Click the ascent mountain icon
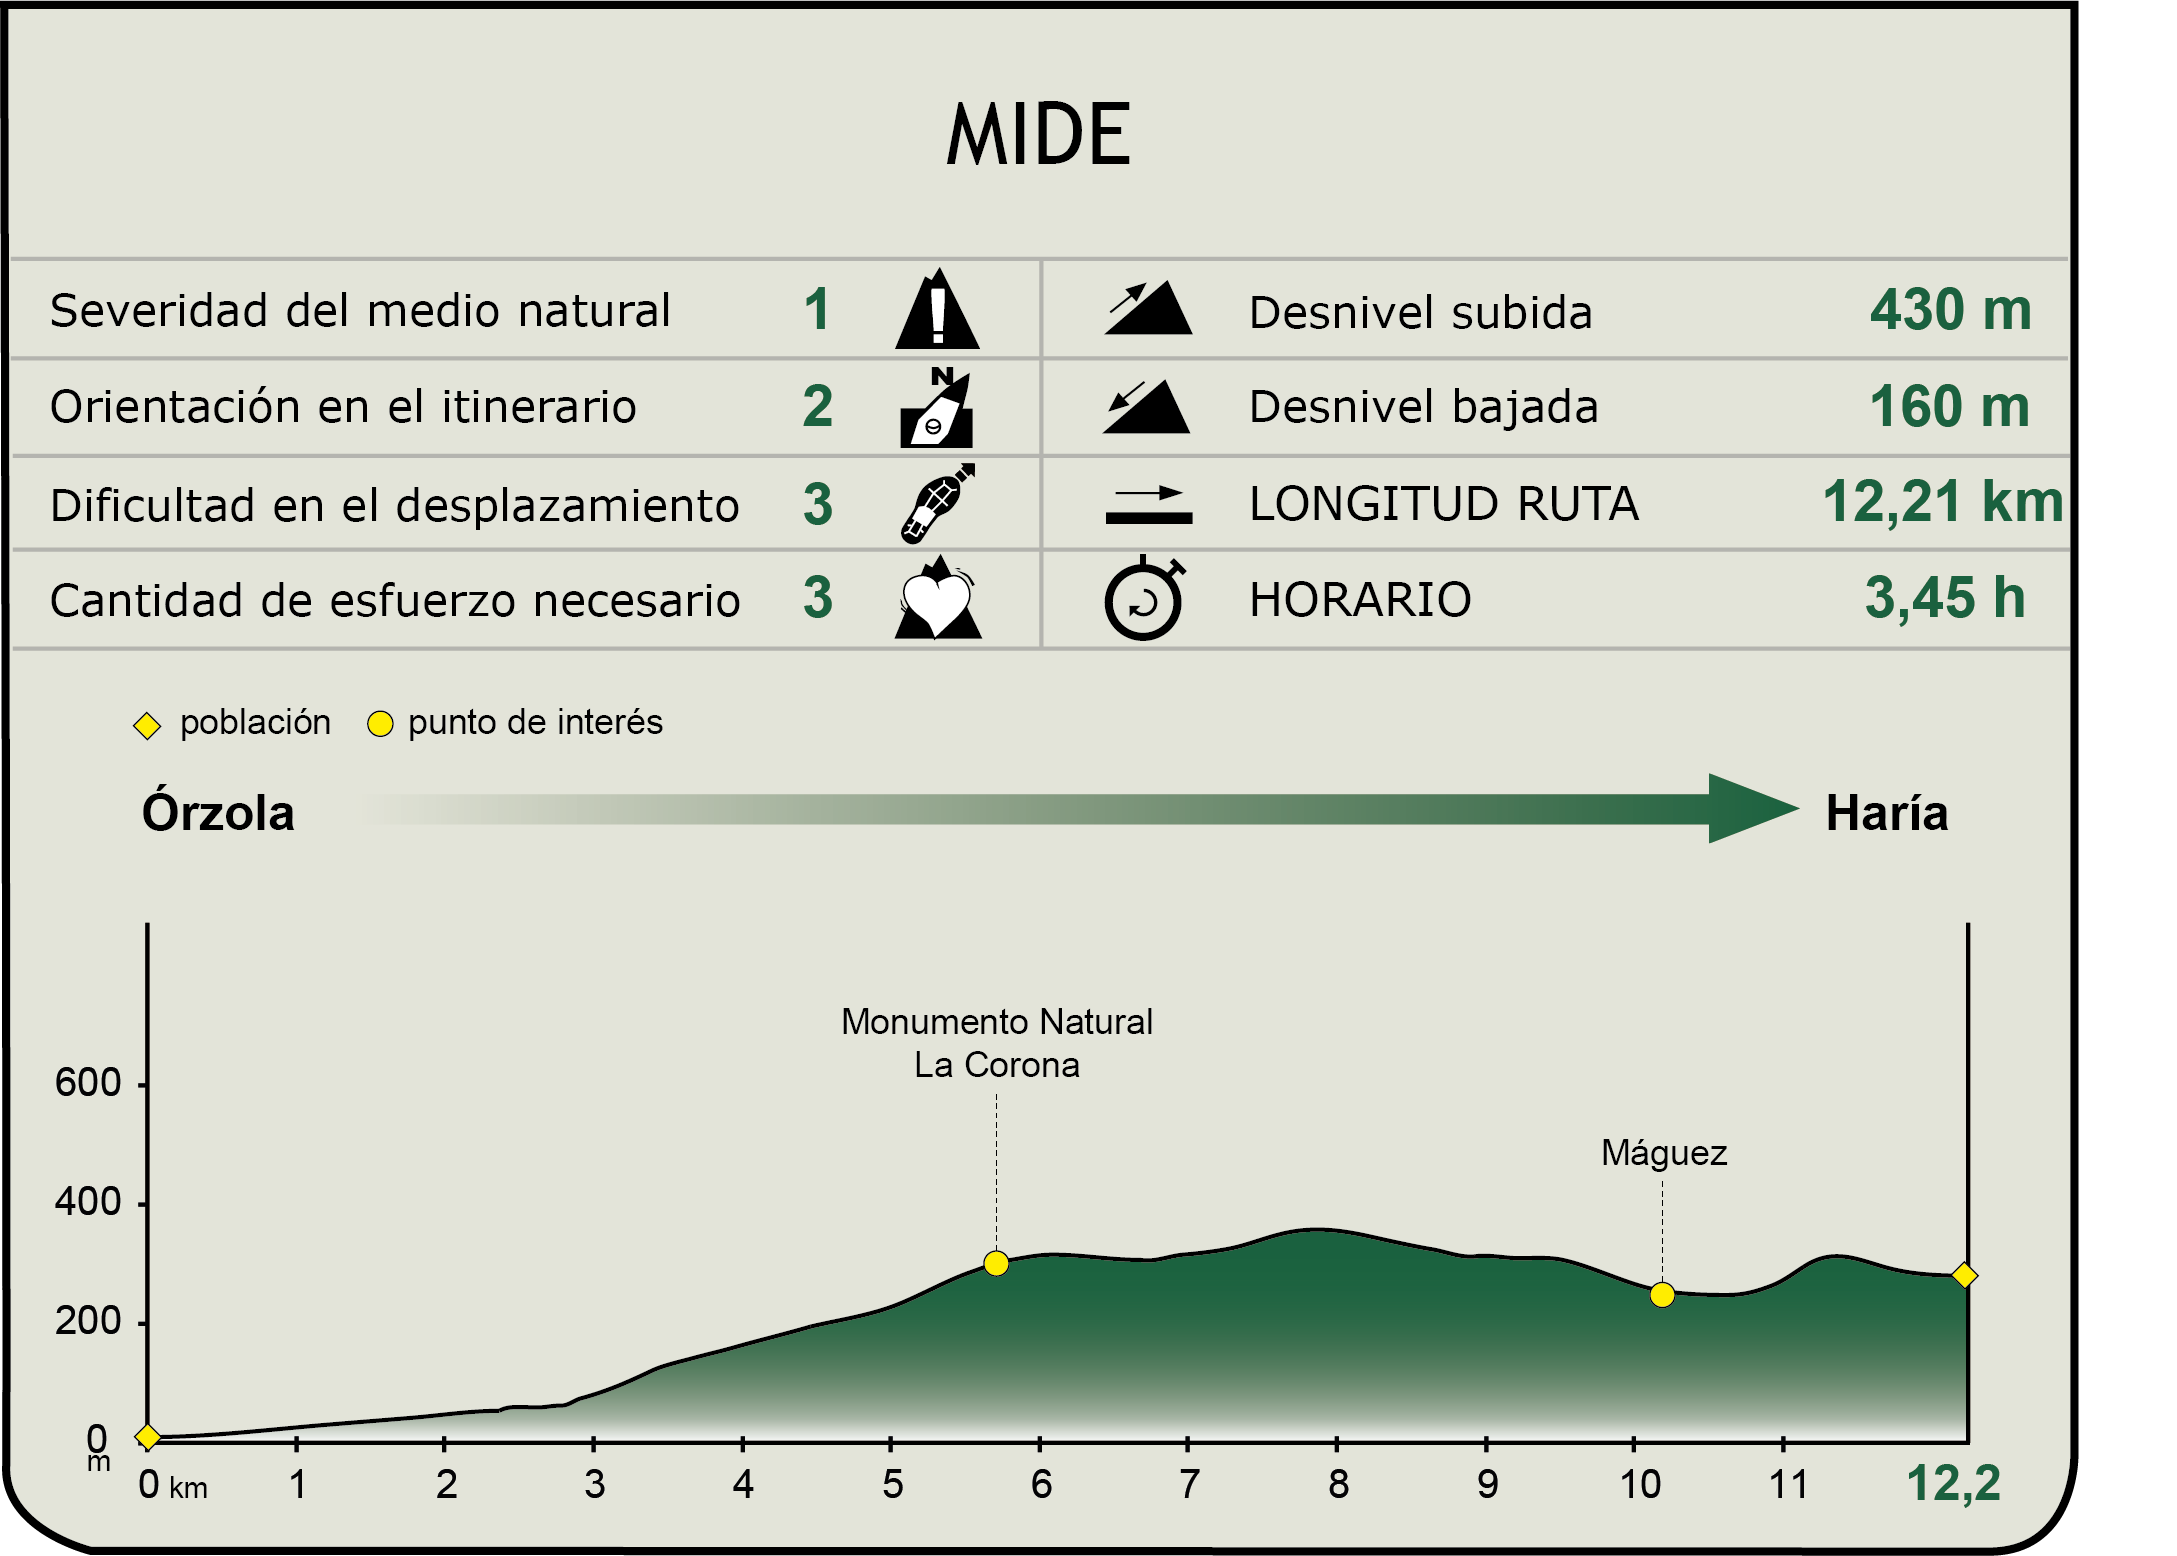 pyautogui.click(x=1148, y=308)
